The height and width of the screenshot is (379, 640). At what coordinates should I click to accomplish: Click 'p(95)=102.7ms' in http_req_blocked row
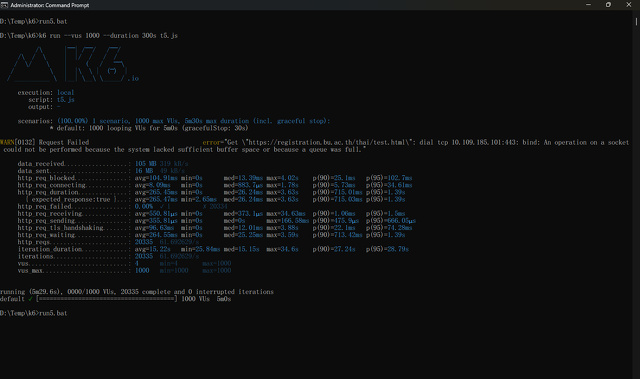point(389,178)
